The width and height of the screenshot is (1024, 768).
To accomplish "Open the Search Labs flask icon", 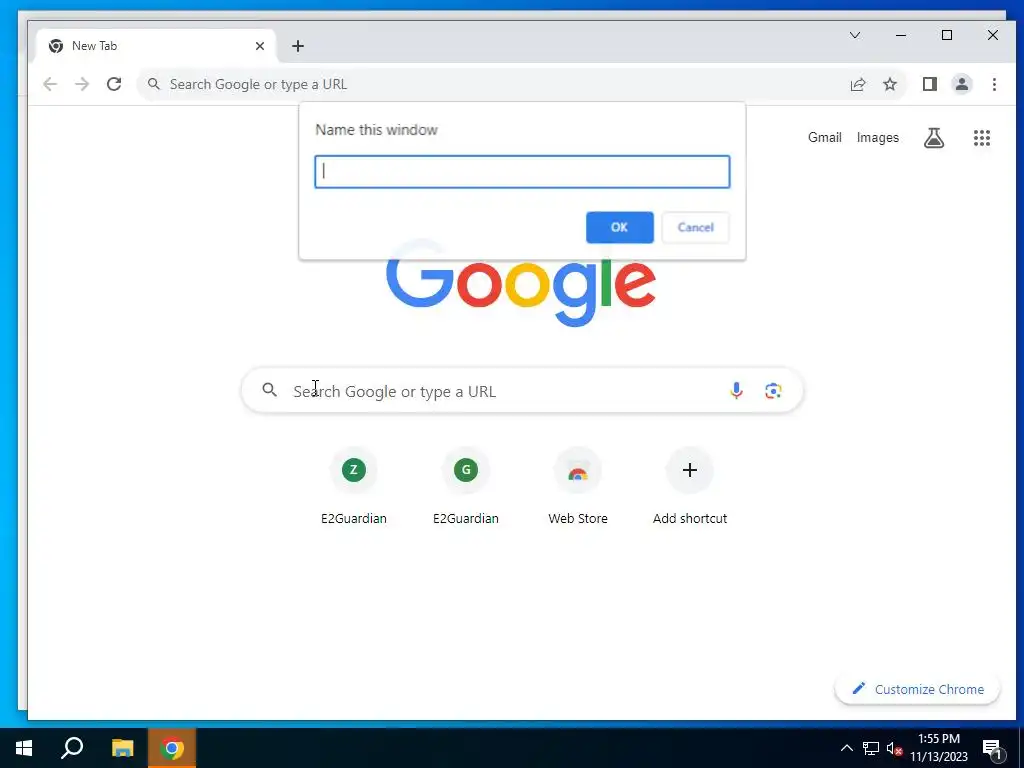I will coord(933,138).
